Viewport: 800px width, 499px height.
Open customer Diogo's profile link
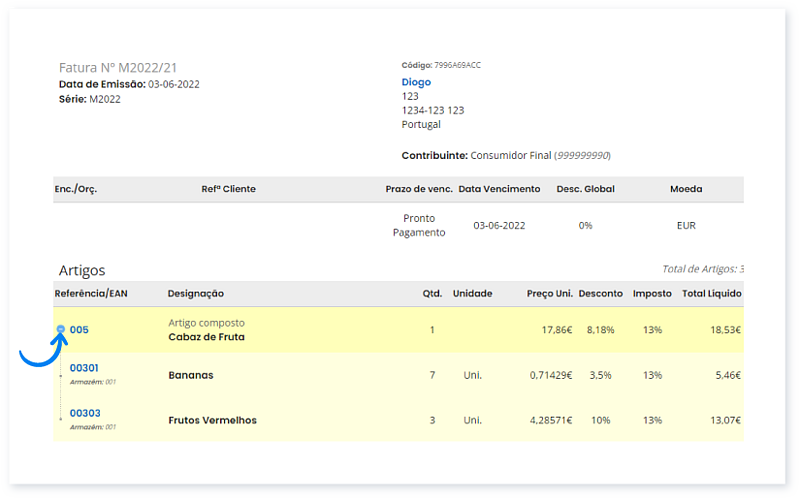(x=415, y=82)
